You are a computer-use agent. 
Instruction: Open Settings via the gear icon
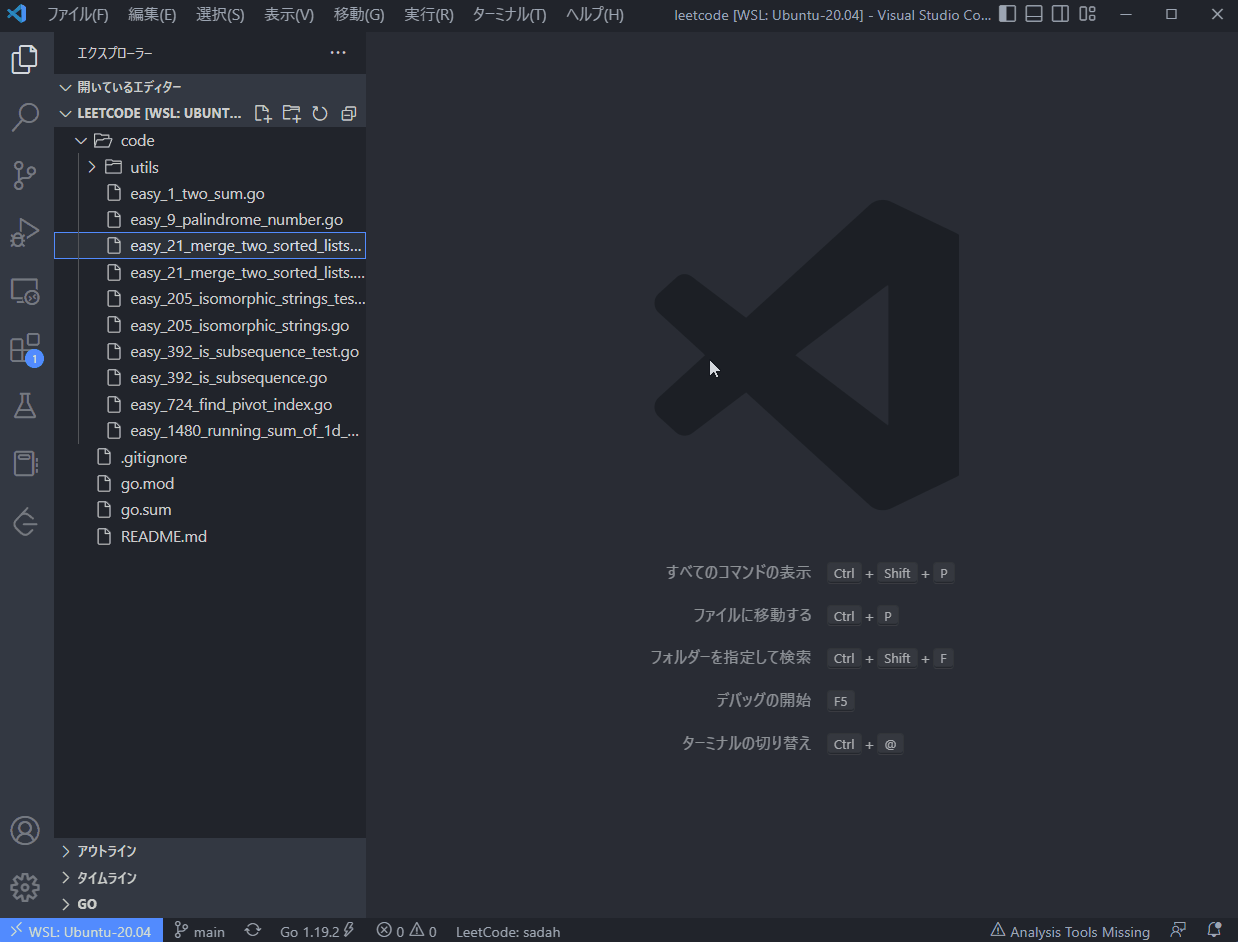[25, 887]
